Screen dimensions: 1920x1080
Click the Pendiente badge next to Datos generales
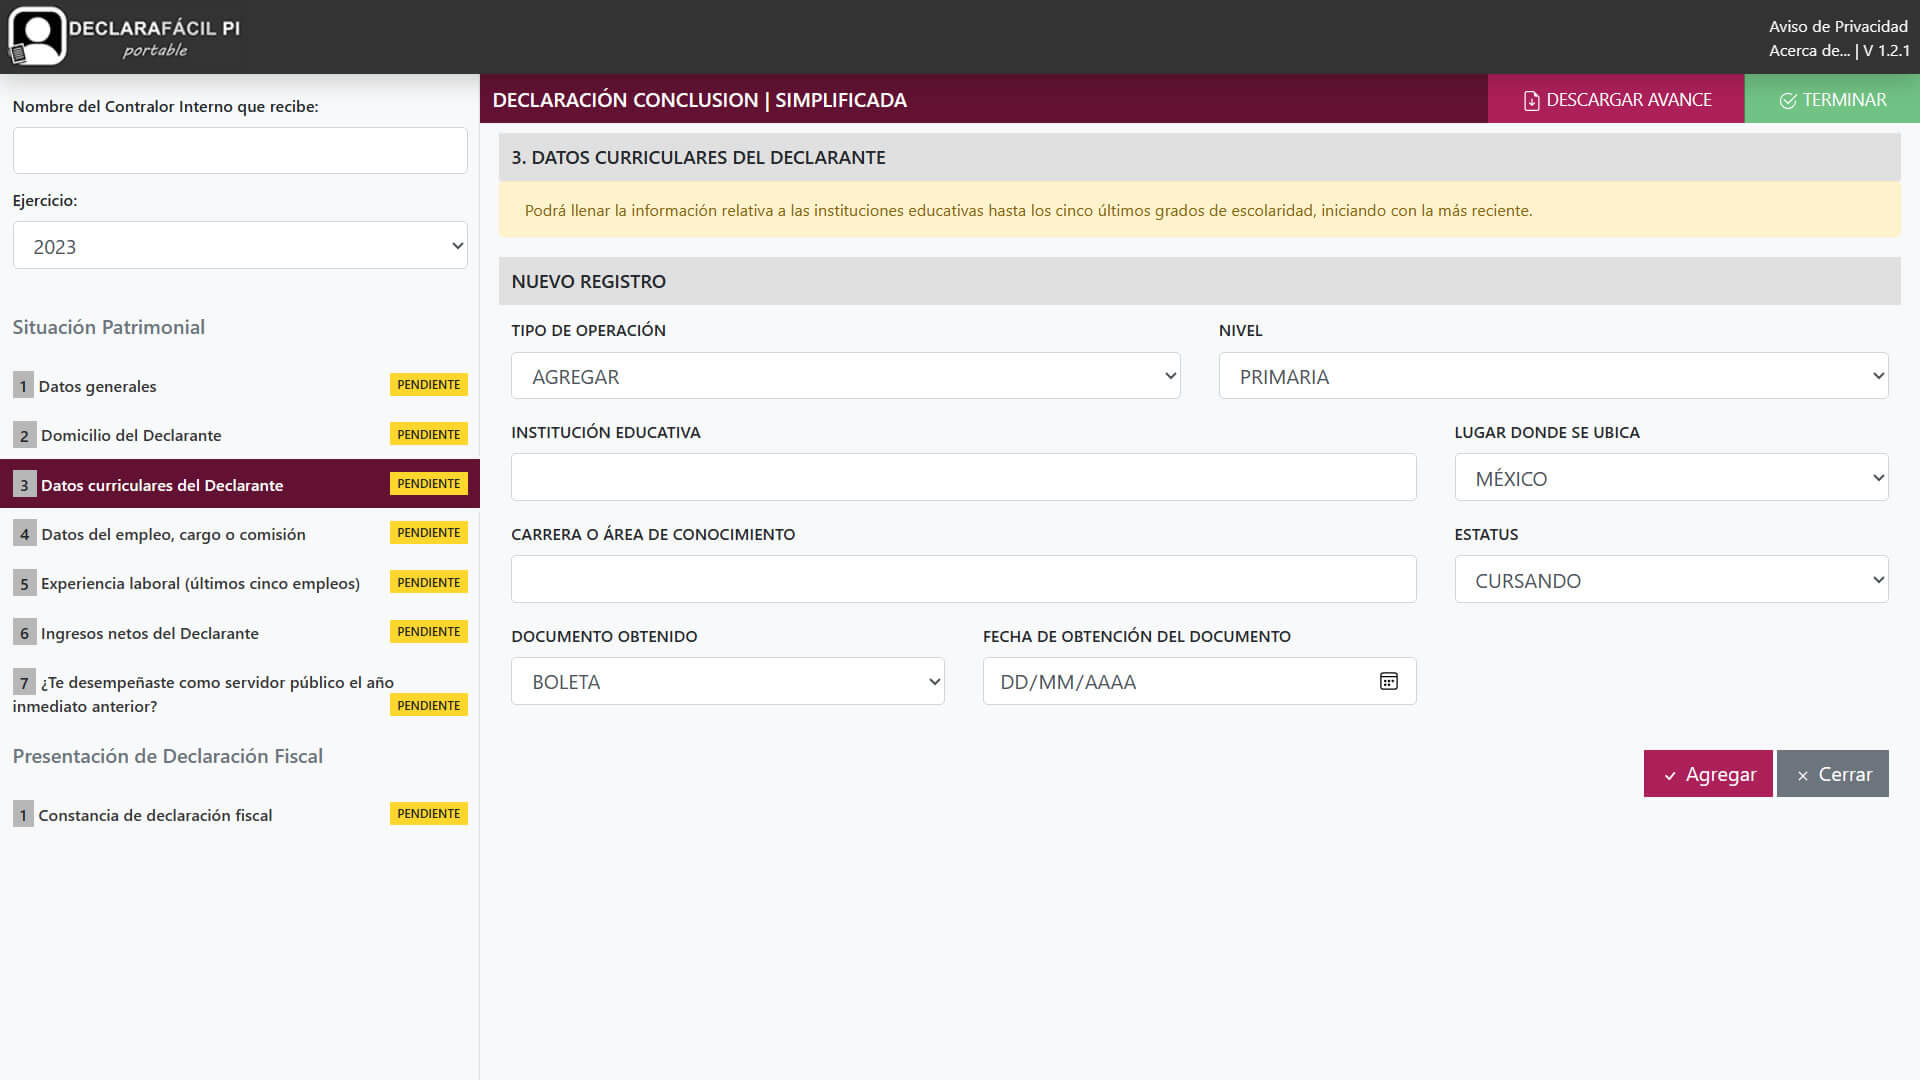(429, 385)
